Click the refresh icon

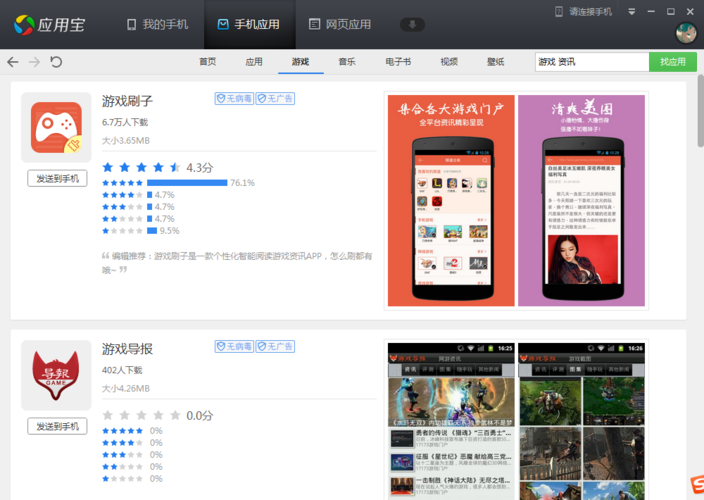(56, 62)
